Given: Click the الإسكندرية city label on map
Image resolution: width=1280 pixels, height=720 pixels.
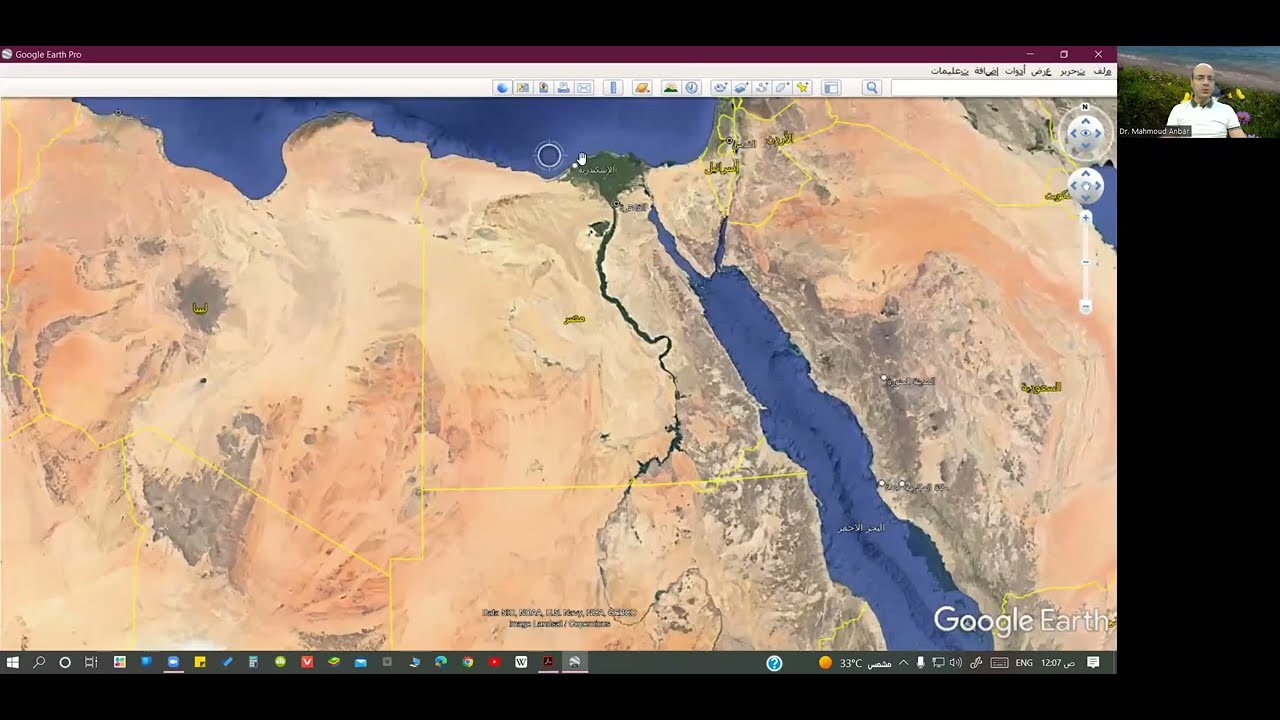Looking at the screenshot, I should [597, 170].
